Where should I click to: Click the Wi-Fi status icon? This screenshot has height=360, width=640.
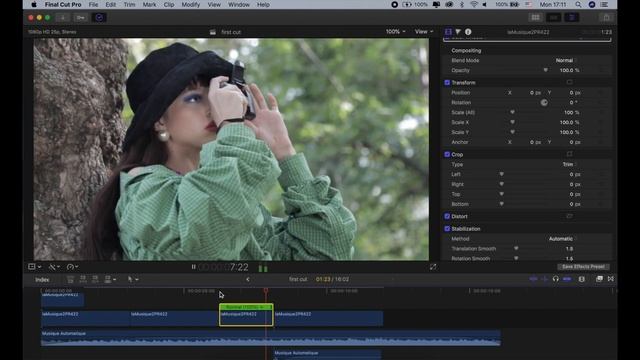click(473, 4)
